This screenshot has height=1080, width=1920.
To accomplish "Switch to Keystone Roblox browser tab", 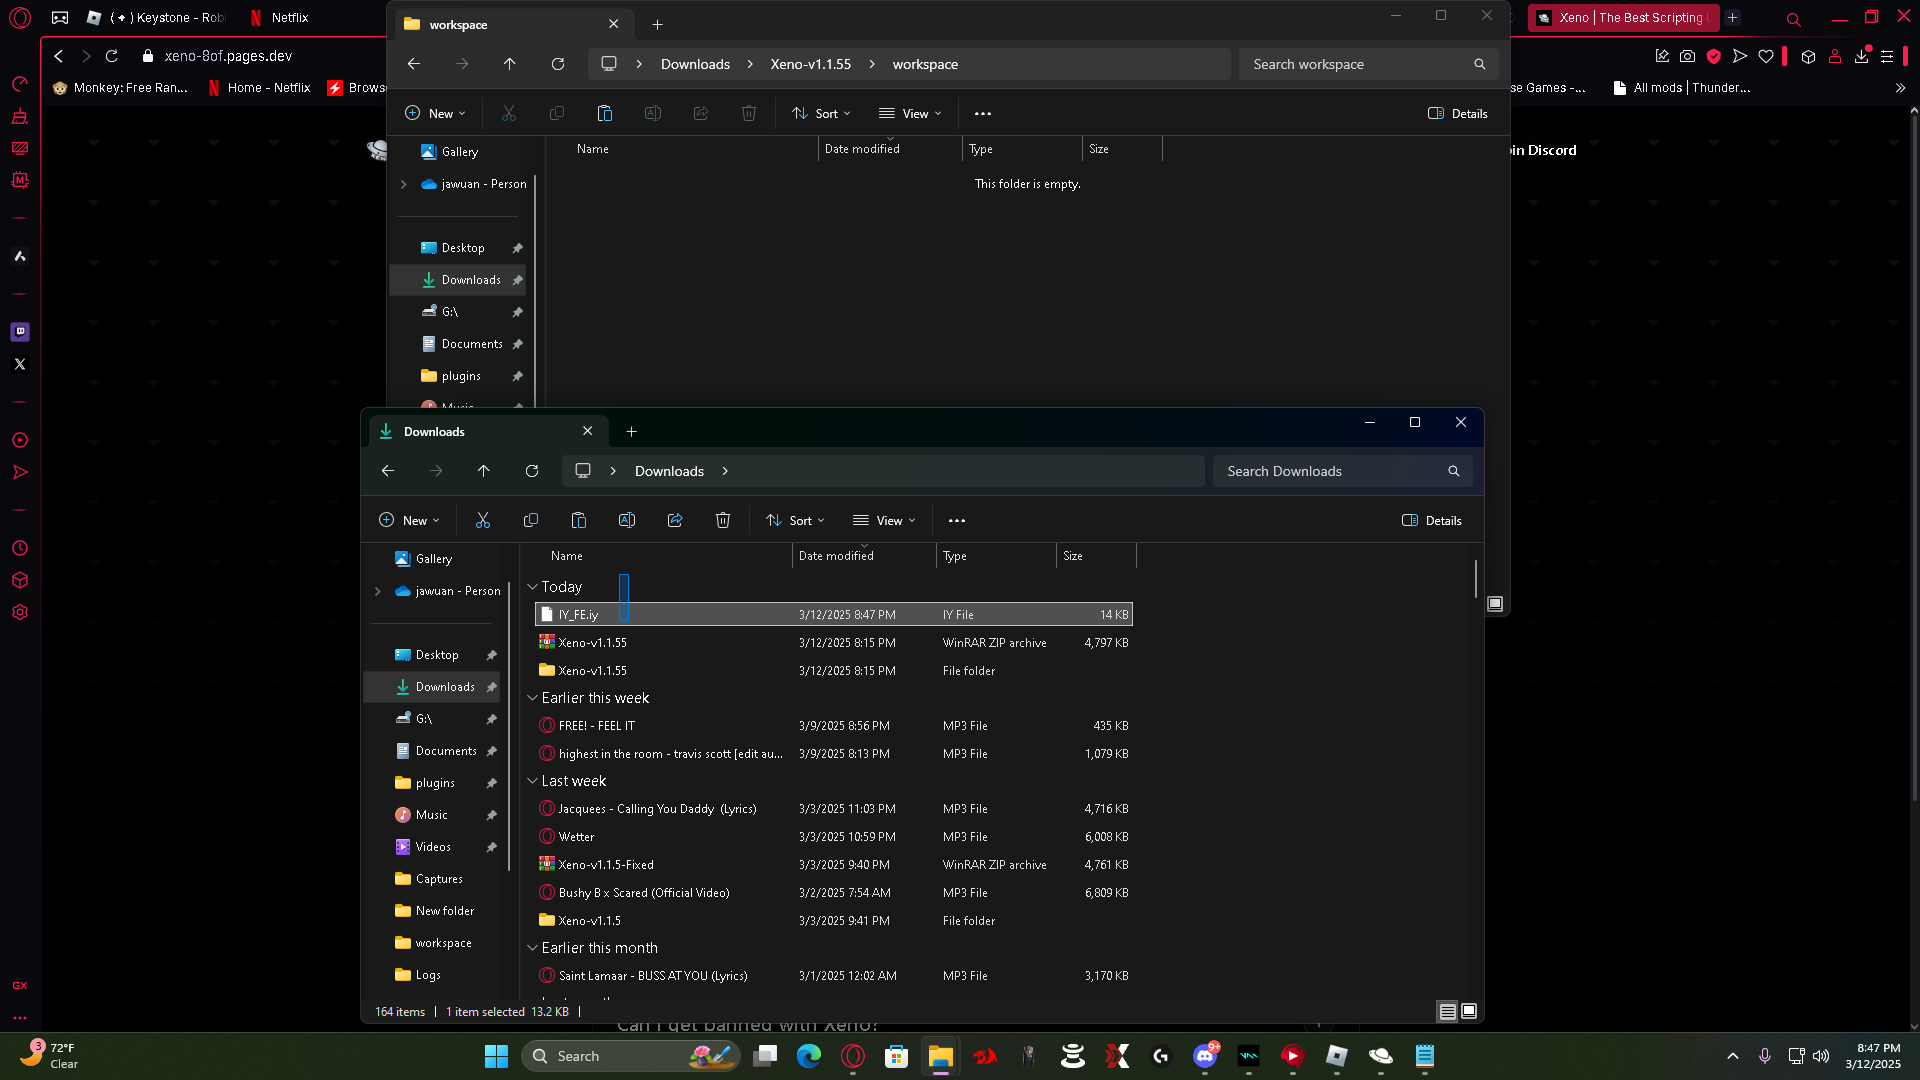I will [158, 18].
